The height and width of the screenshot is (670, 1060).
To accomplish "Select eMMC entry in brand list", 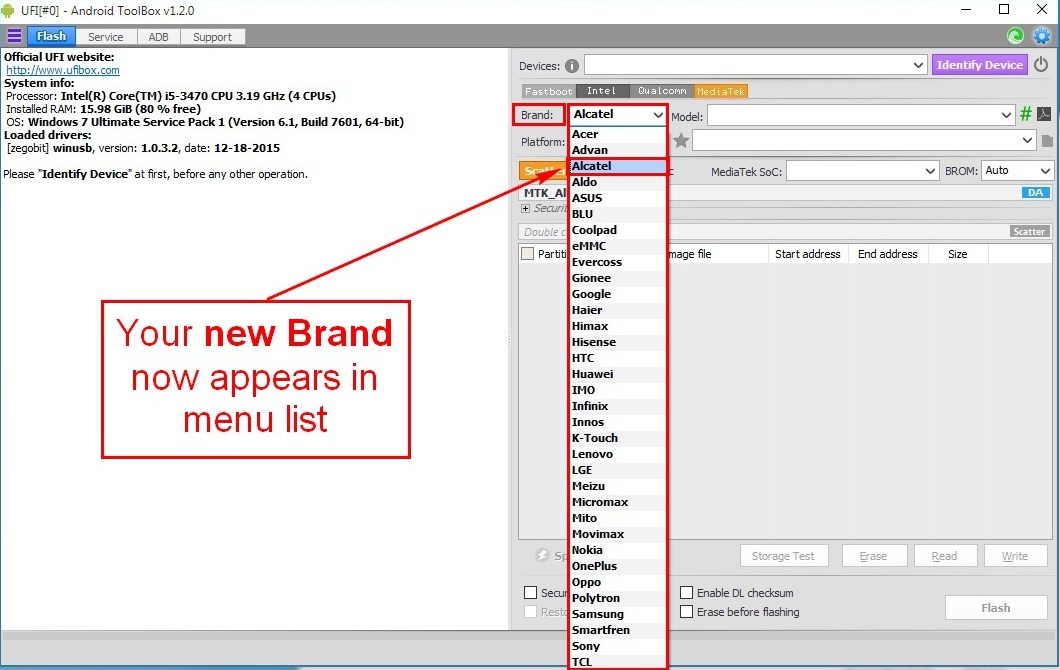I will point(618,246).
